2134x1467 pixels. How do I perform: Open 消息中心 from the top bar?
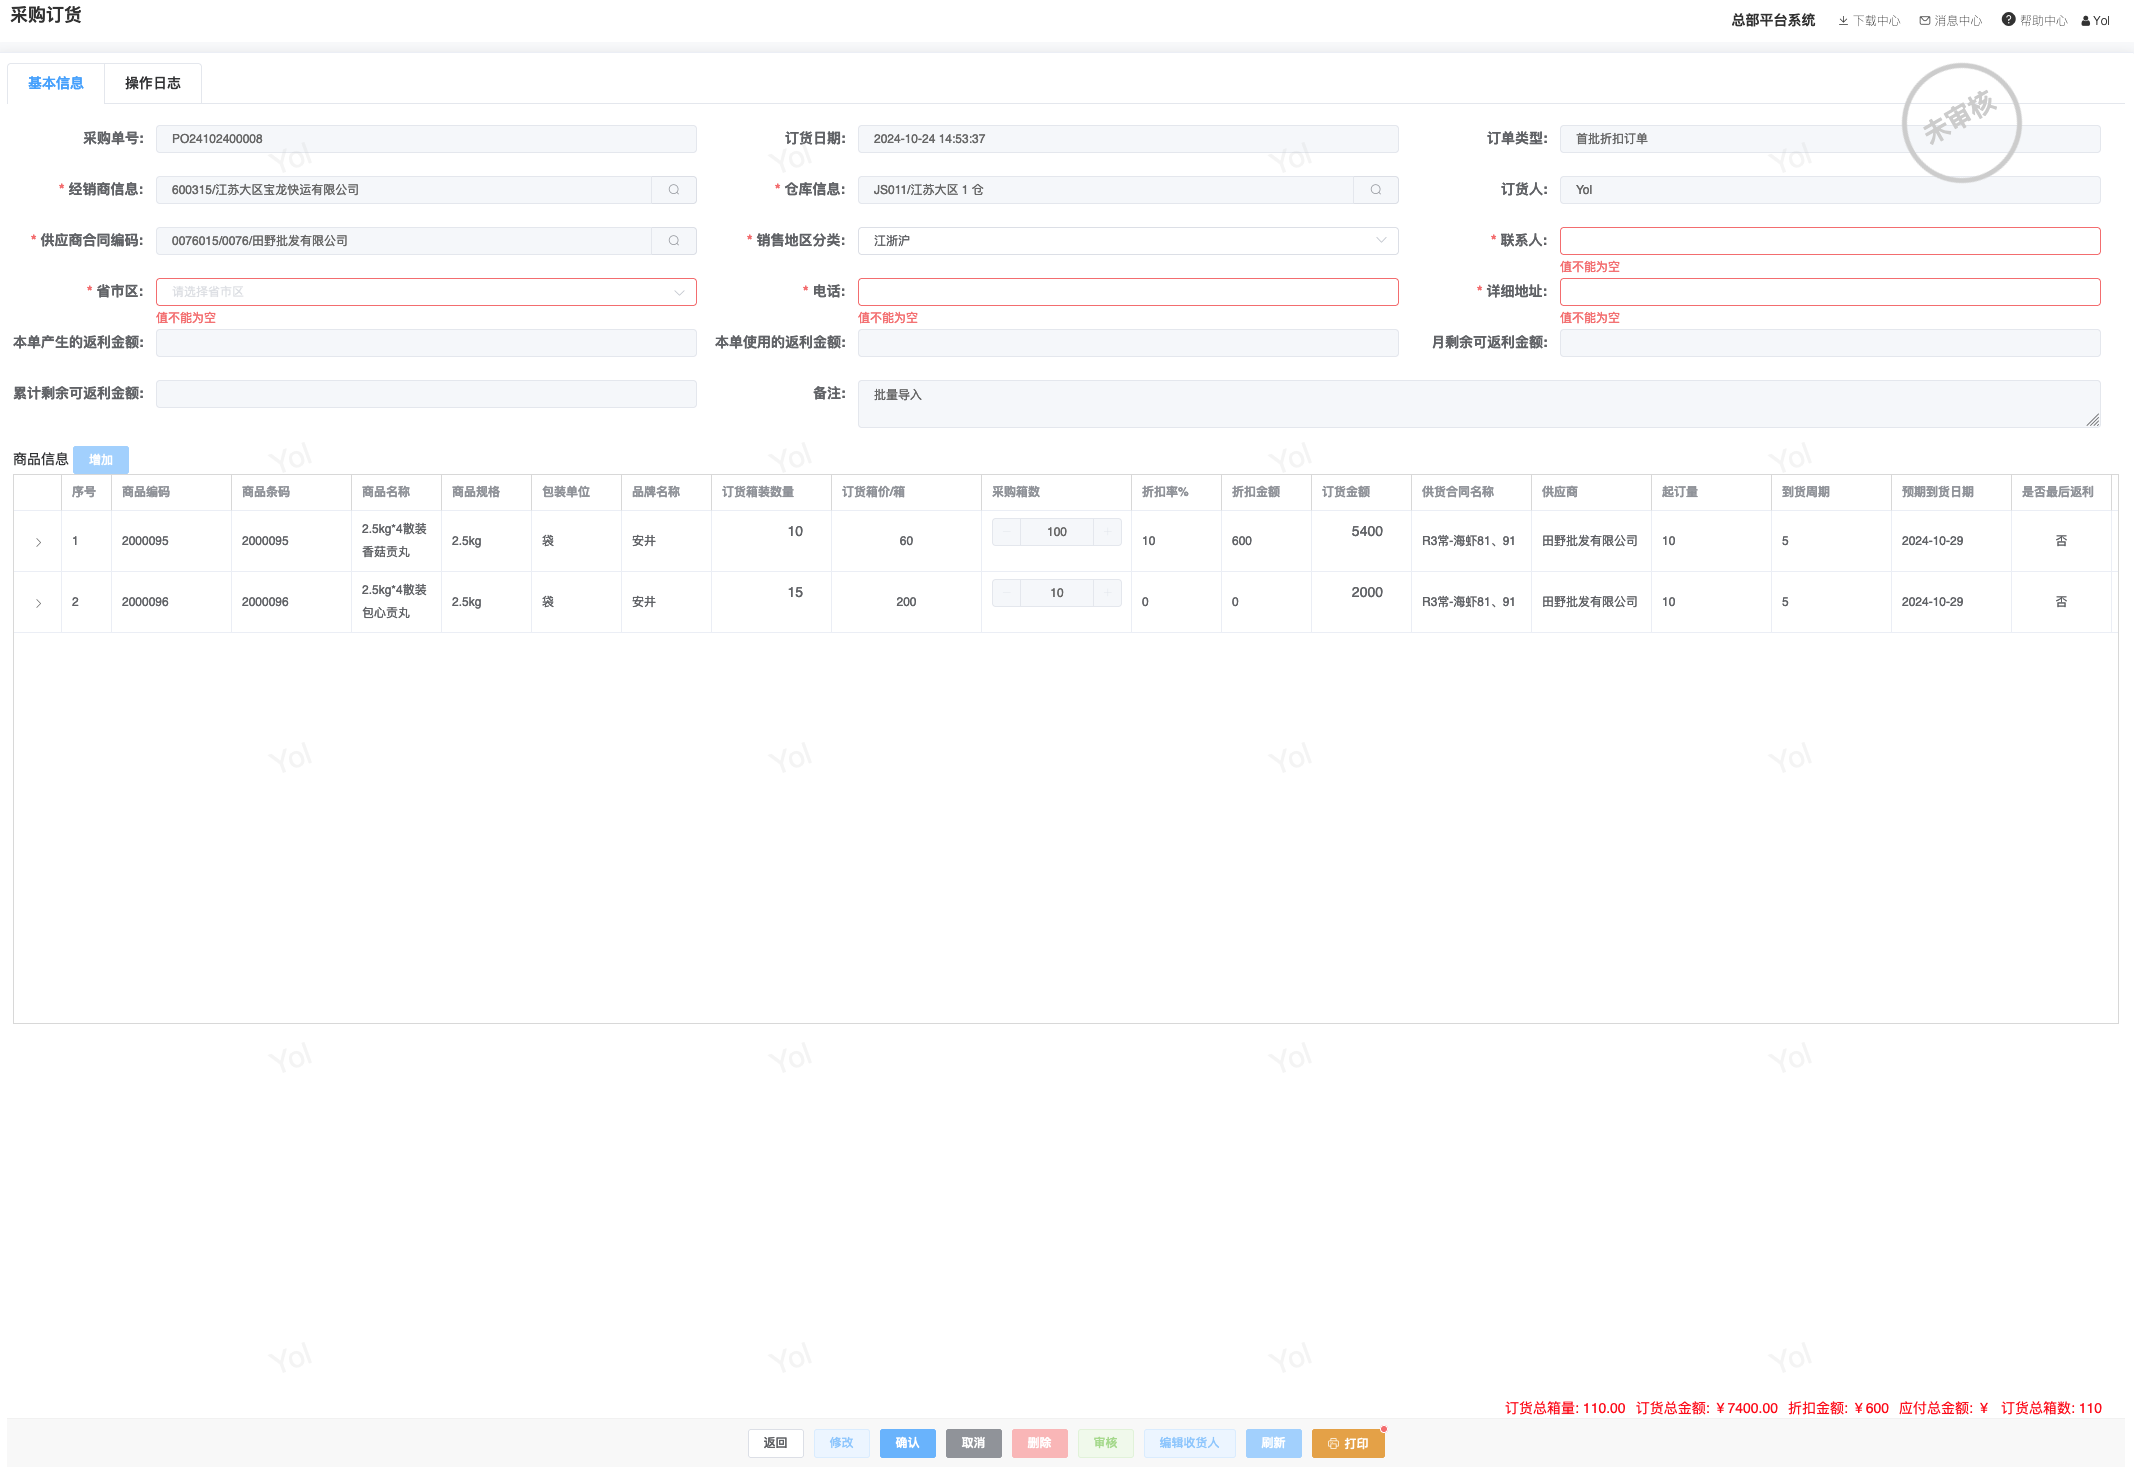click(x=1950, y=20)
